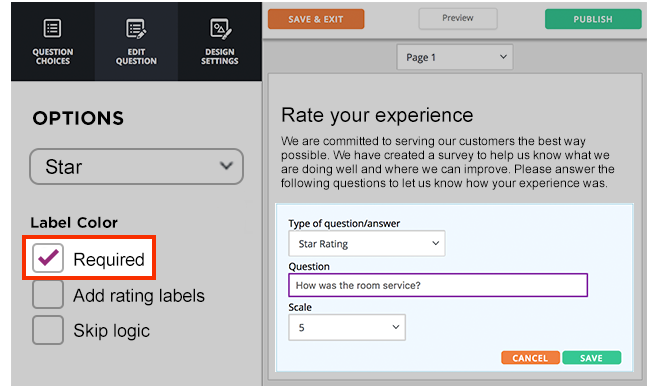This screenshot has height=390, width=658.
Task: Click the OPTIONS heading
Action: coord(78,118)
